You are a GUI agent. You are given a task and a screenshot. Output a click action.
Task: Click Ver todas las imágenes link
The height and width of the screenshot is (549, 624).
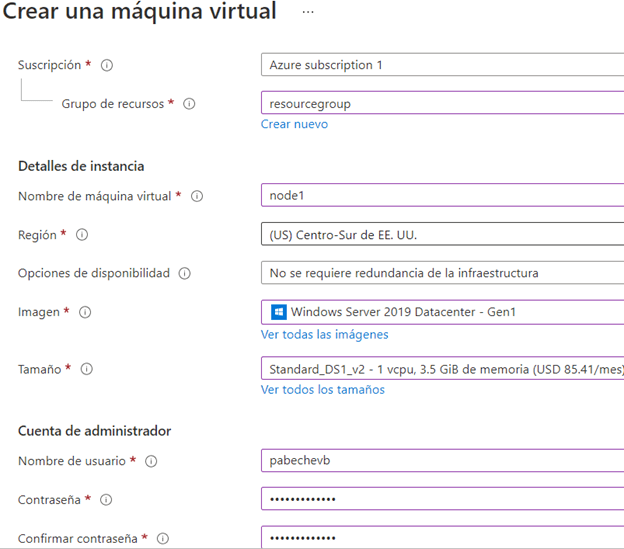(x=325, y=335)
